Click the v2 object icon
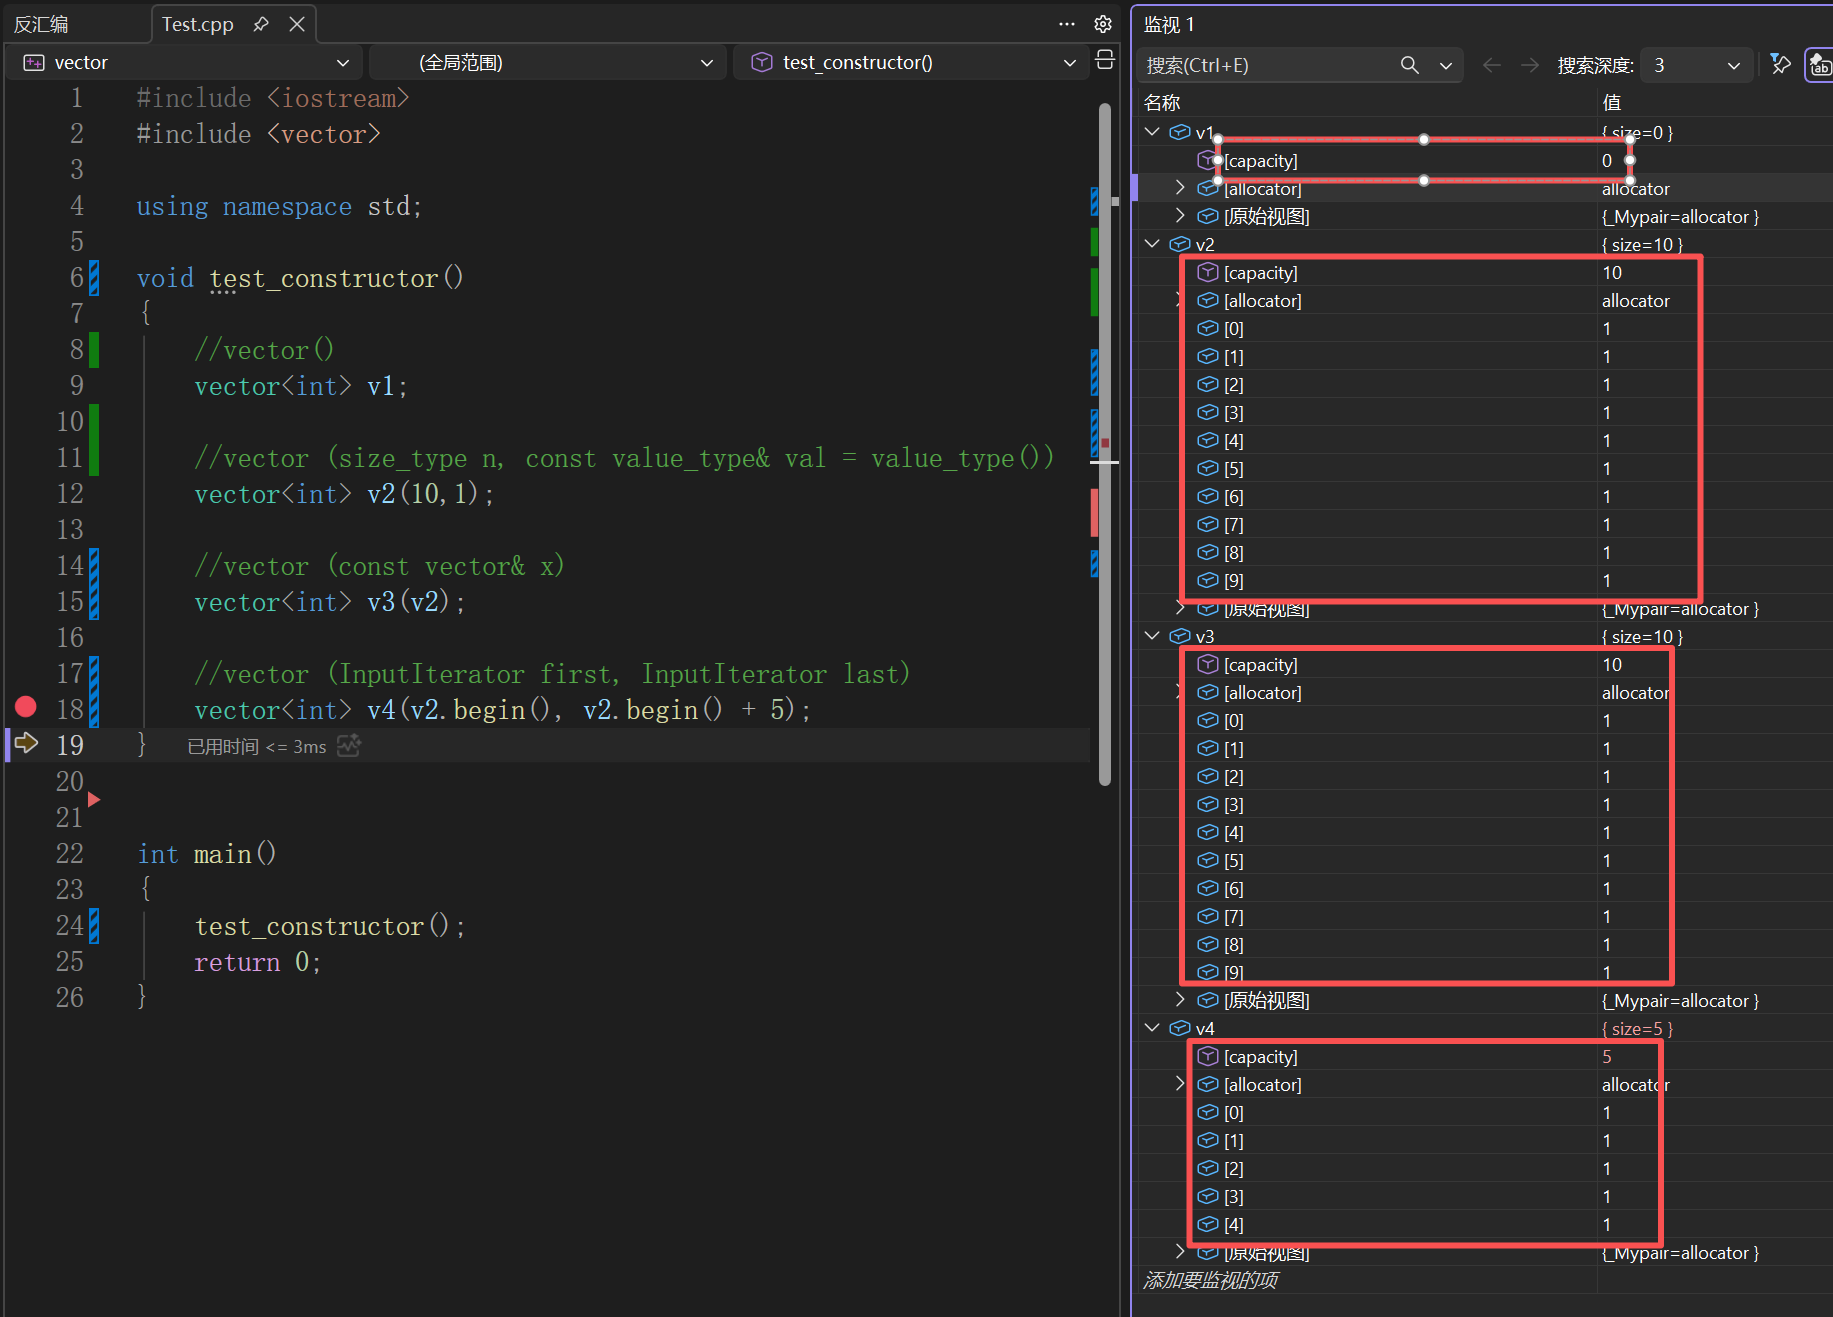The width and height of the screenshot is (1833, 1317). pyautogui.click(x=1180, y=244)
